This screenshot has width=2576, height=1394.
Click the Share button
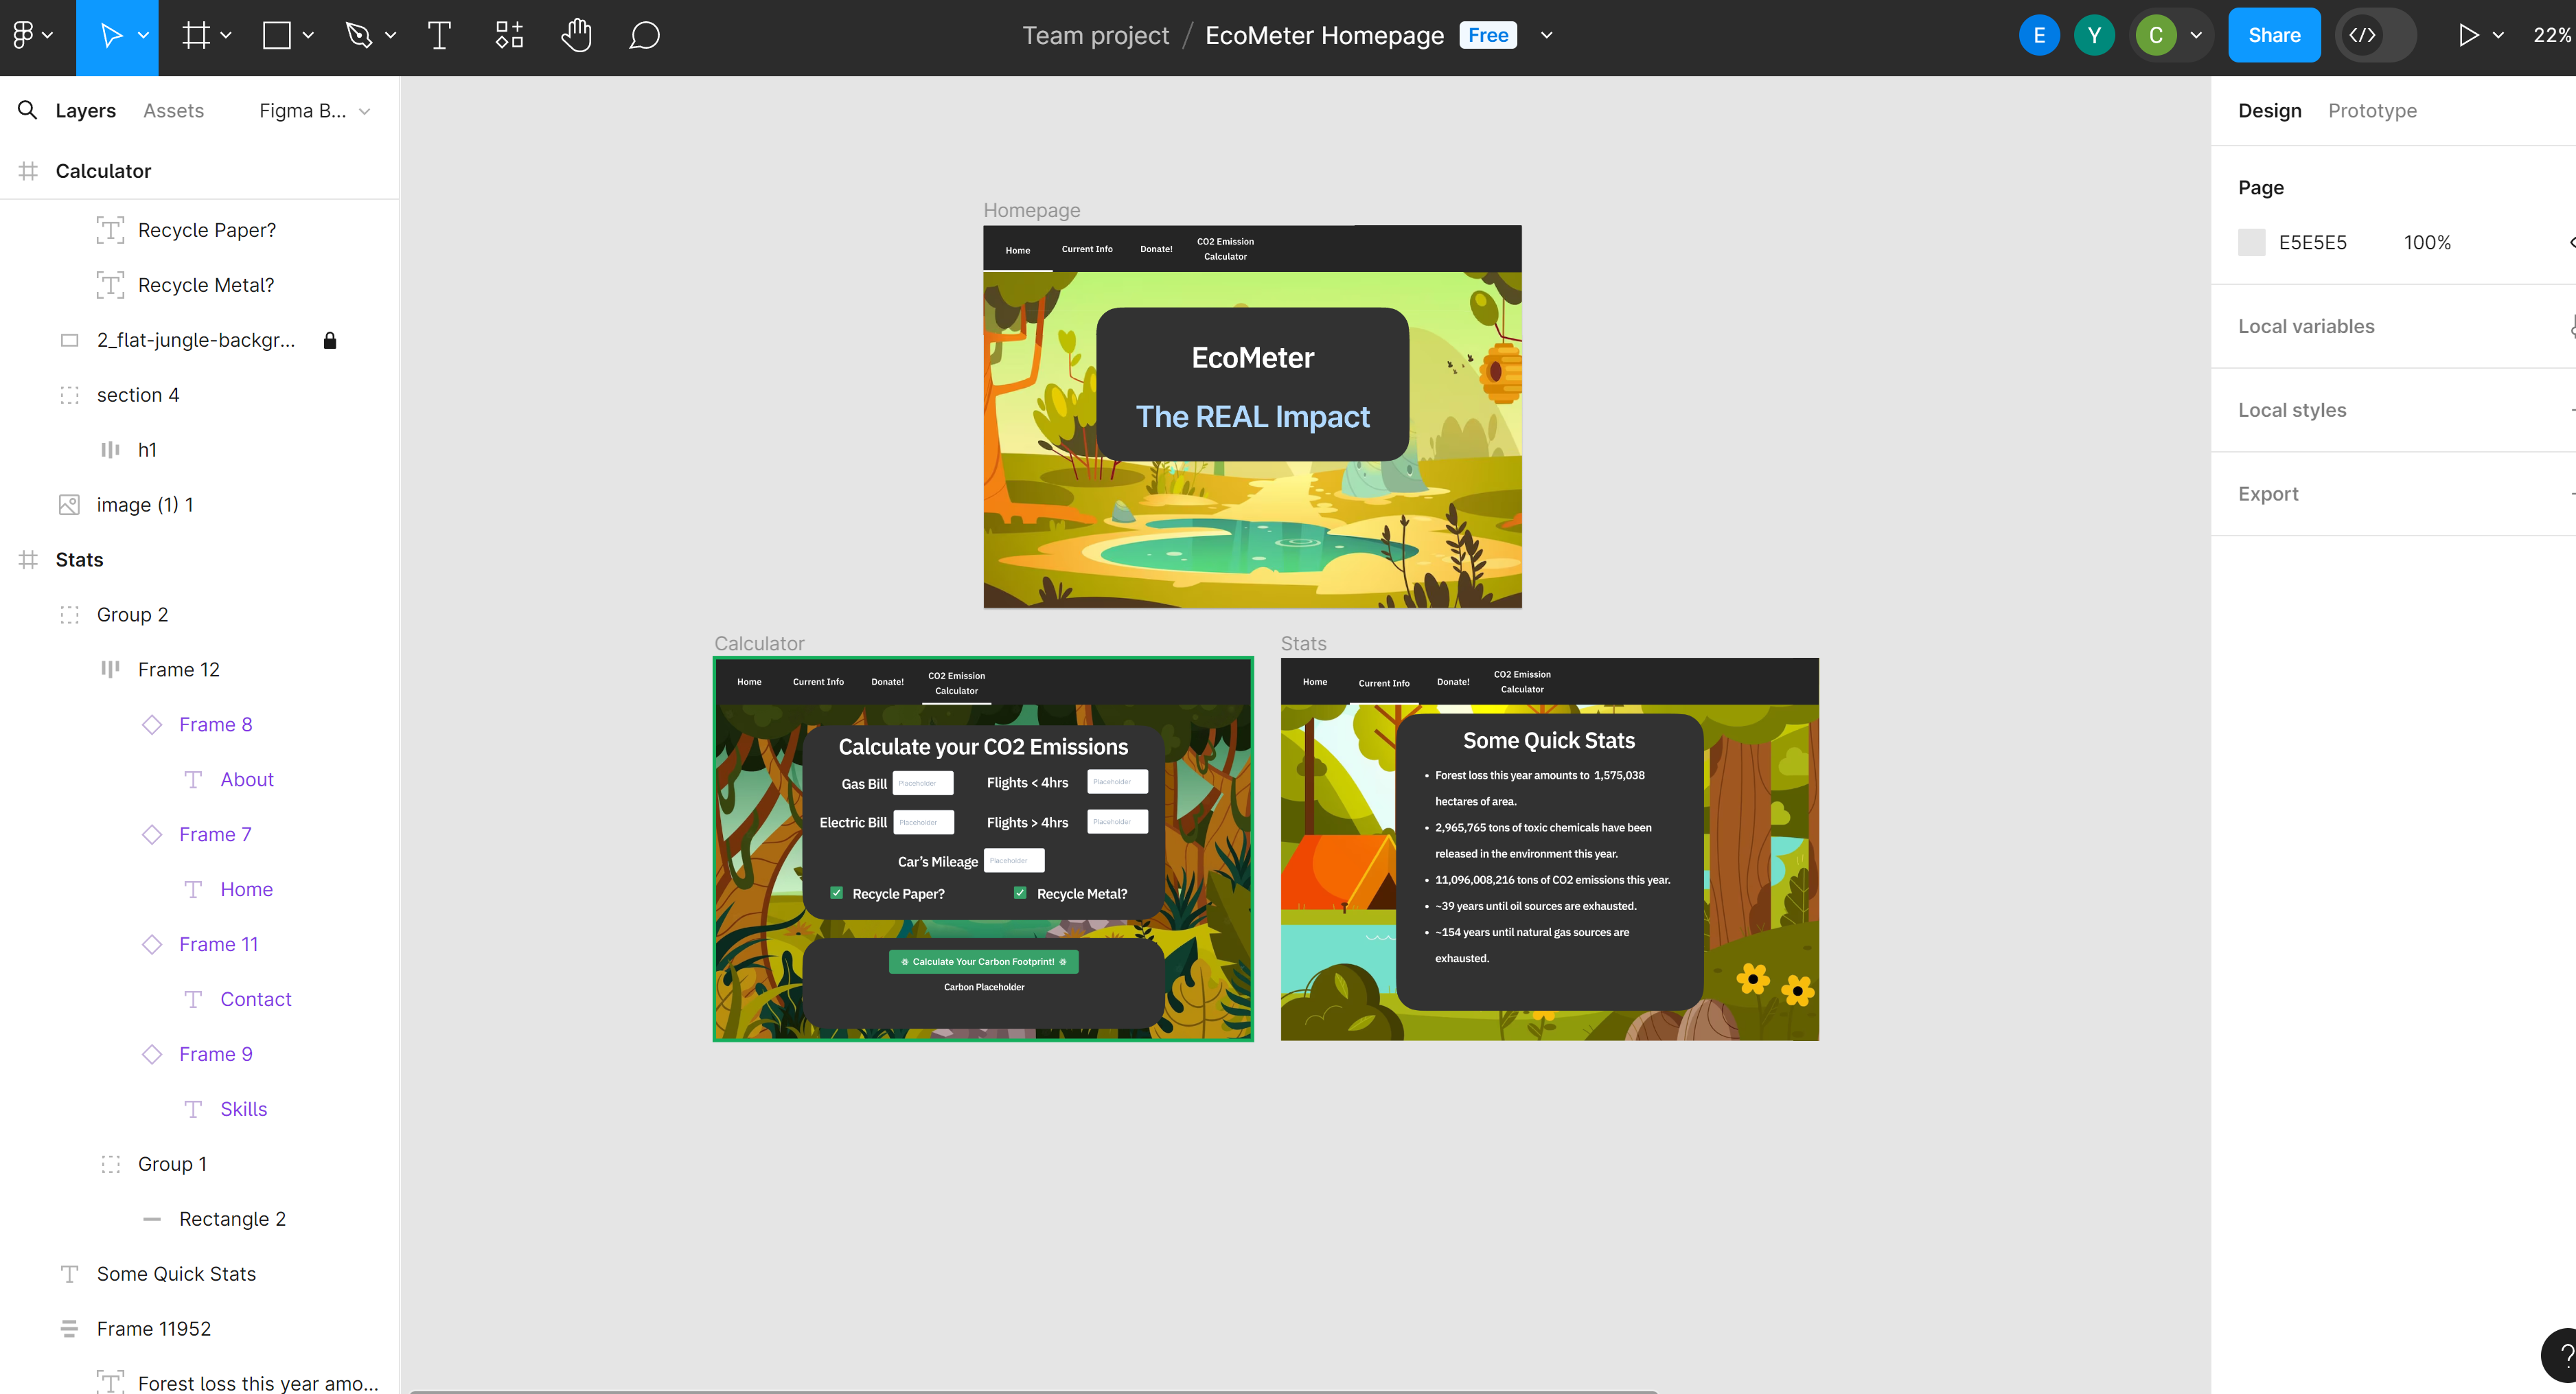pyautogui.click(x=2274, y=36)
